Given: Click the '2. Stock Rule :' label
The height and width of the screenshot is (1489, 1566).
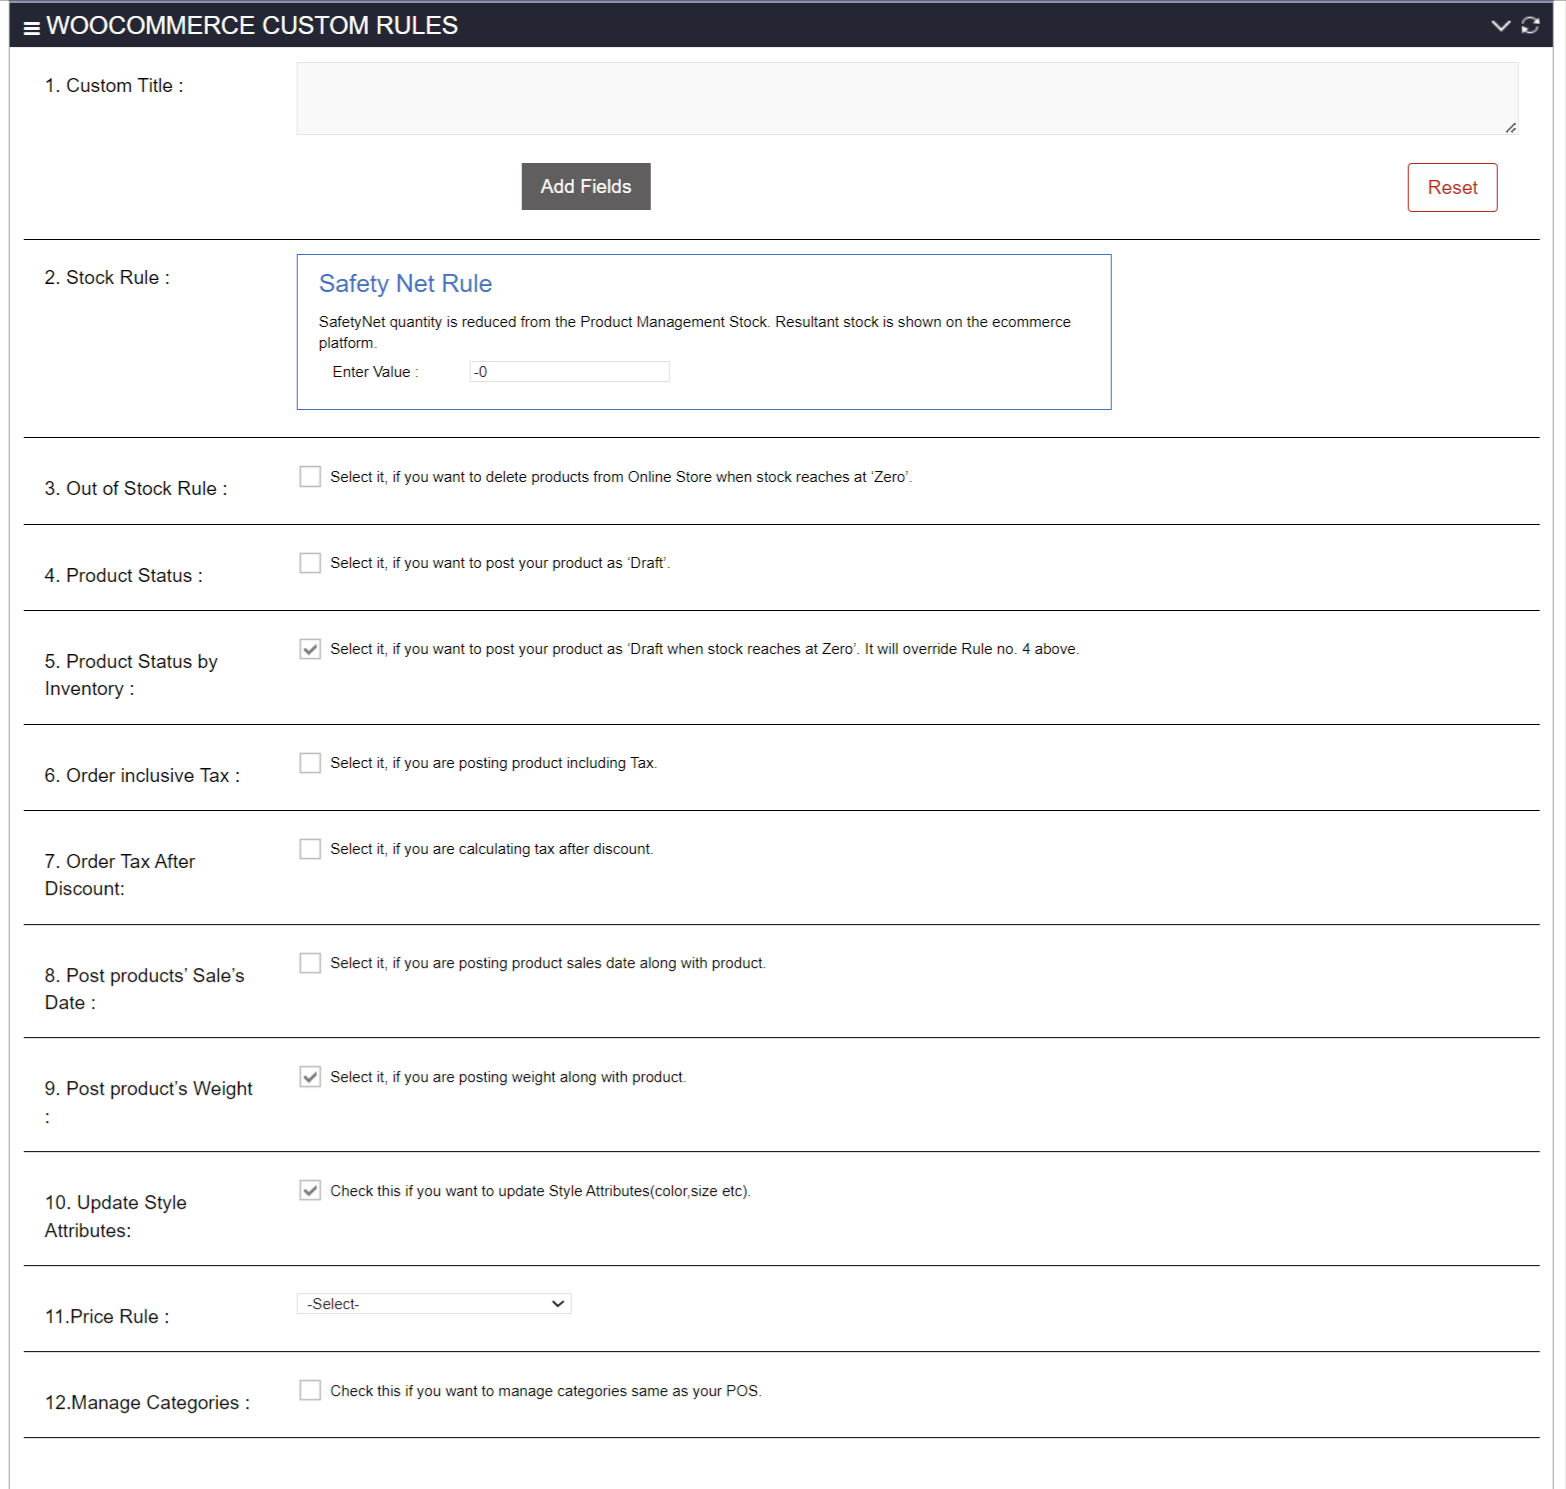Looking at the screenshot, I should [107, 278].
